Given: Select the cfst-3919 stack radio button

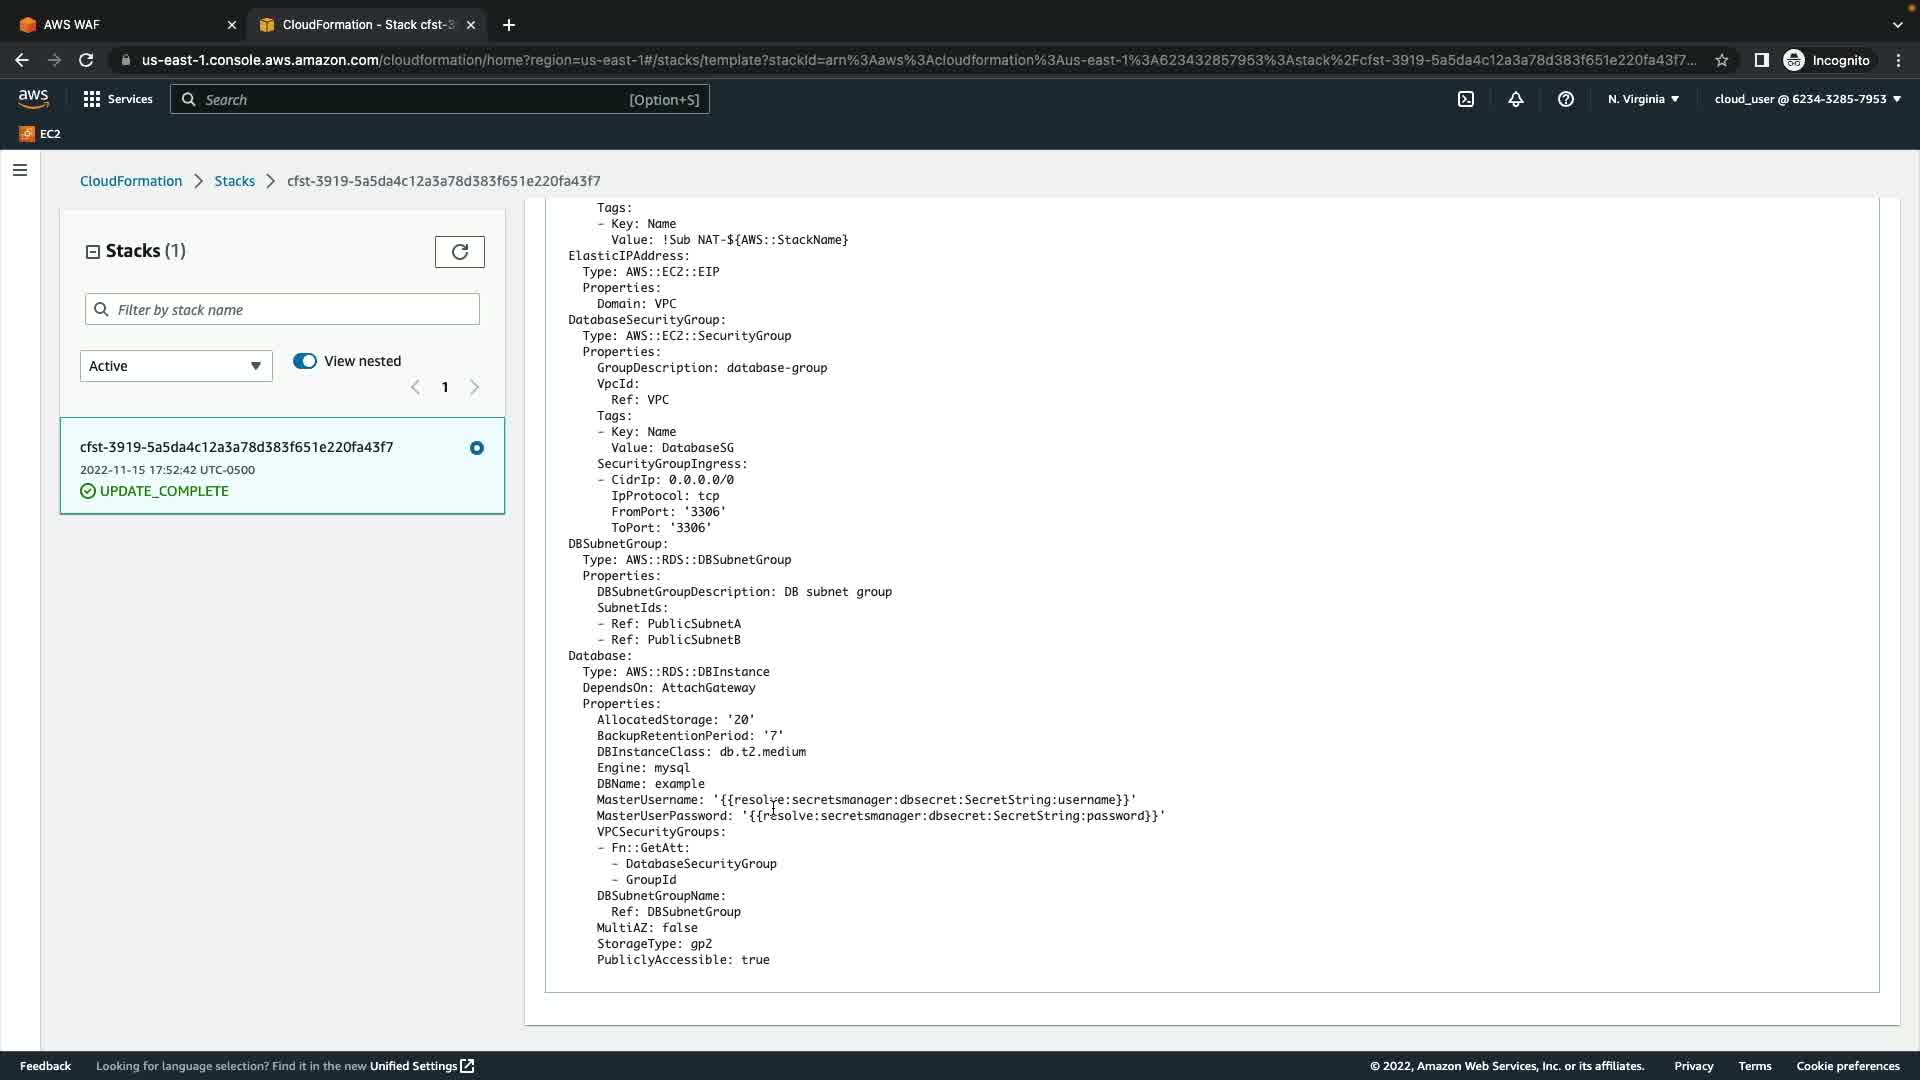Looking at the screenshot, I should pos(477,448).
